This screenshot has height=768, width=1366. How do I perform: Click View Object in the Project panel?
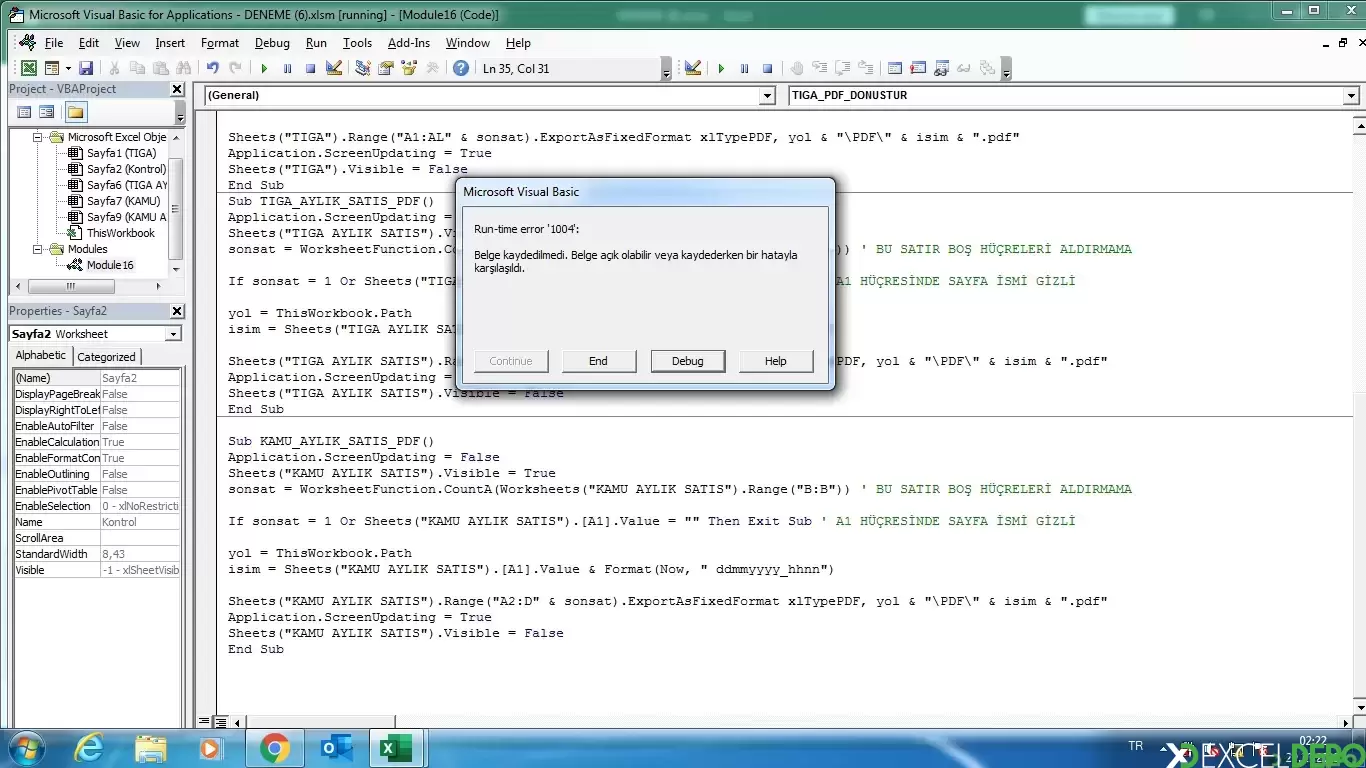[47, 112]
